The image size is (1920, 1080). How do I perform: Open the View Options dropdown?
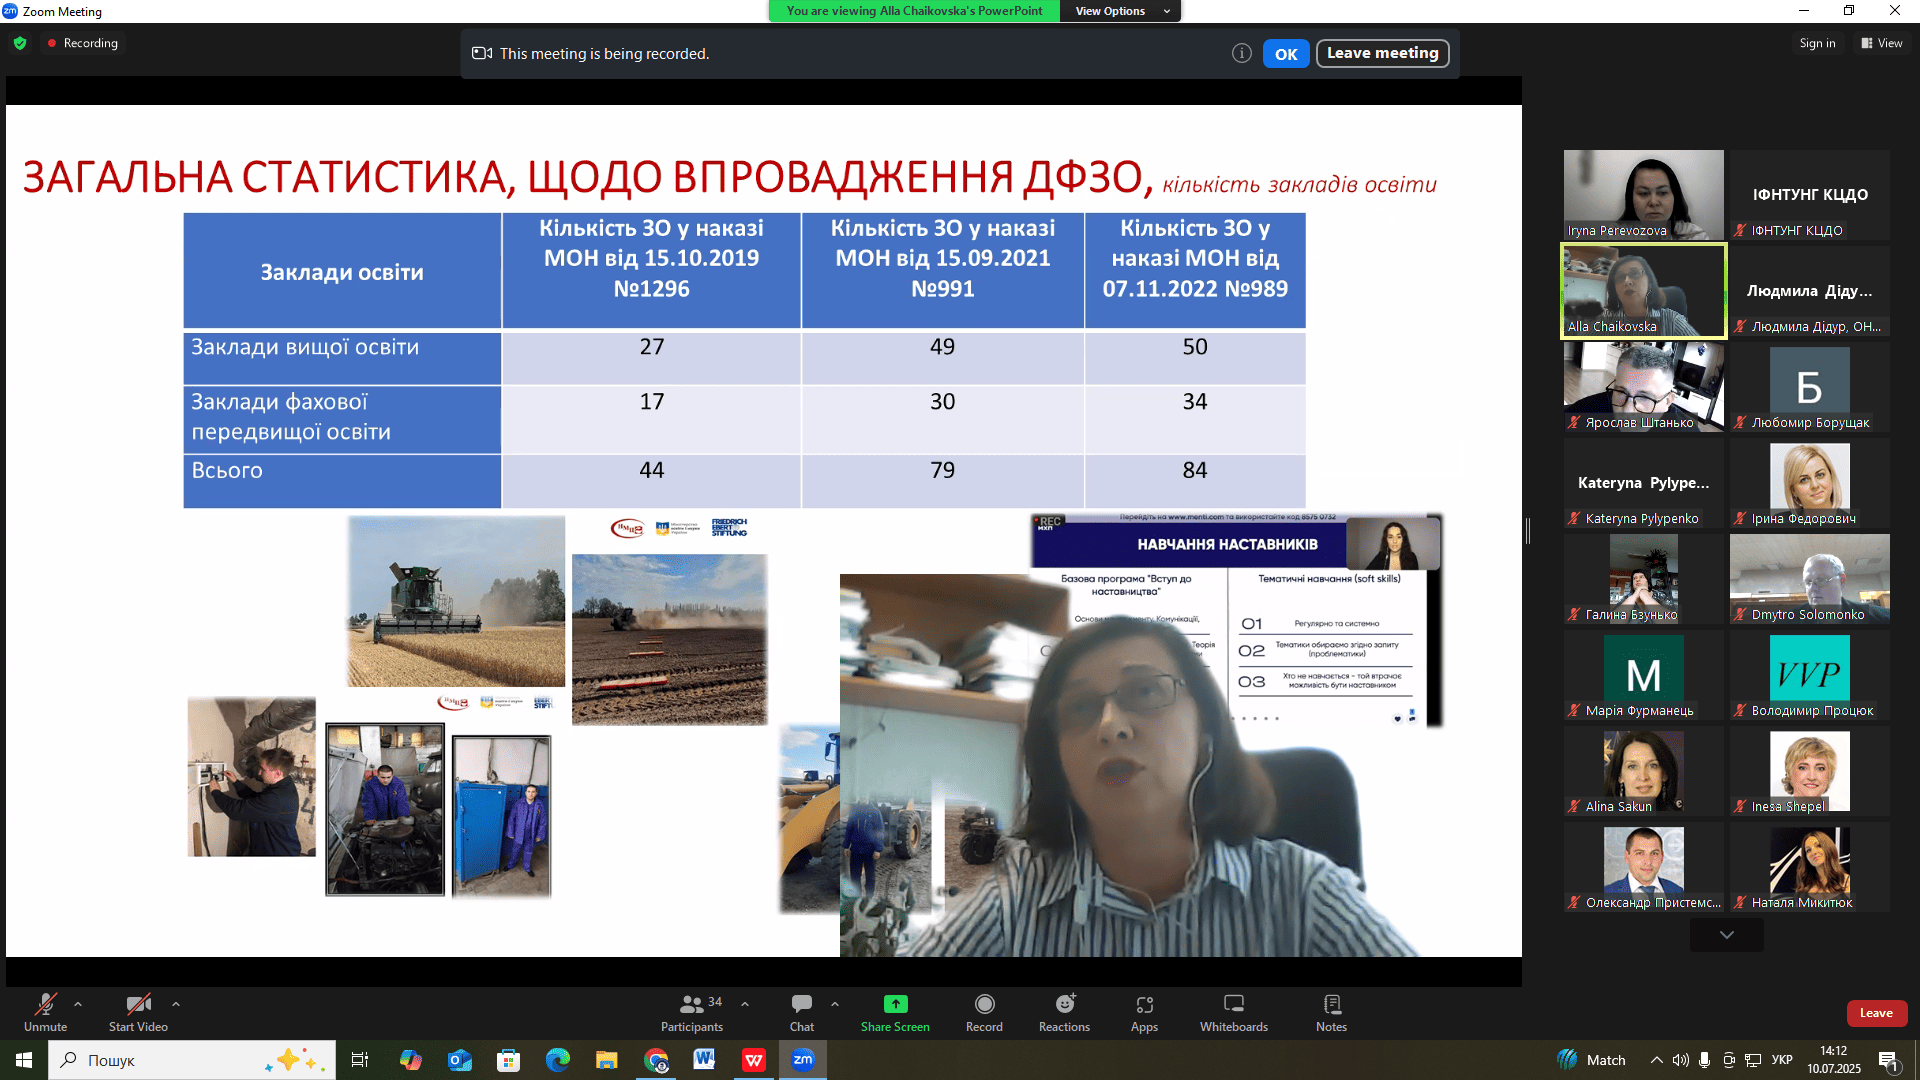[1120, 11]
